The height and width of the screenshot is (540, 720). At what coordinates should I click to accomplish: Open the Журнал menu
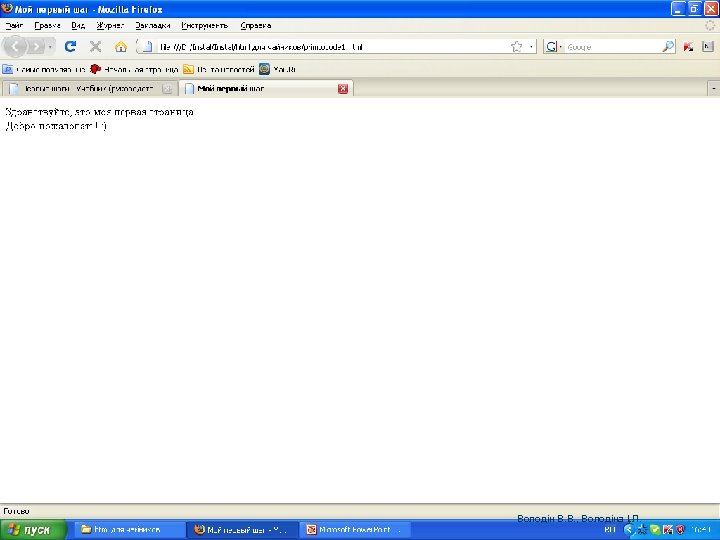pyautogui.click(x=110, y=26)
